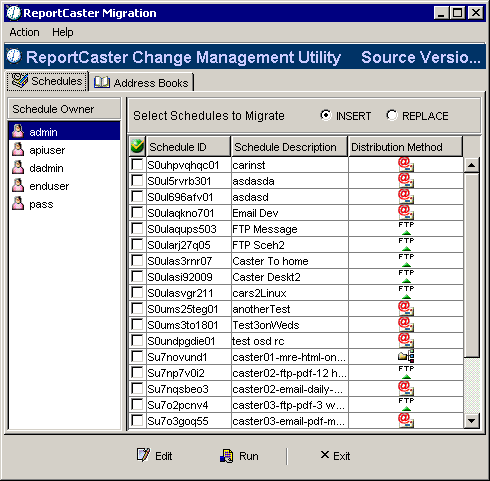
Task: Click the Run icon at bottom
Action: click(227, 456)
